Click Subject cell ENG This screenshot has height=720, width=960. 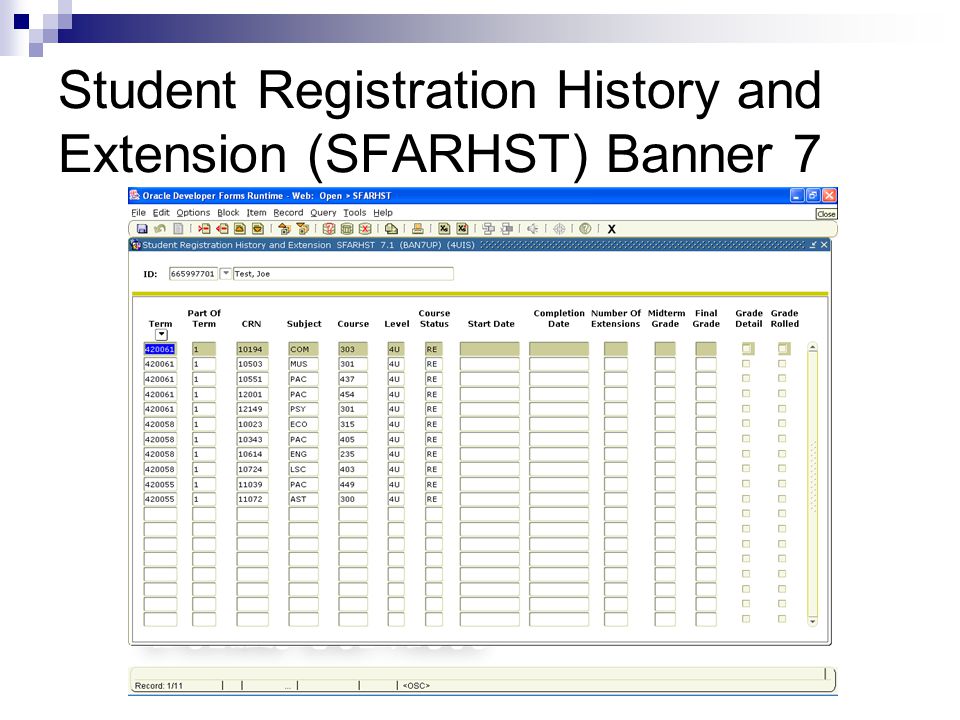click(x=303, y=454)
